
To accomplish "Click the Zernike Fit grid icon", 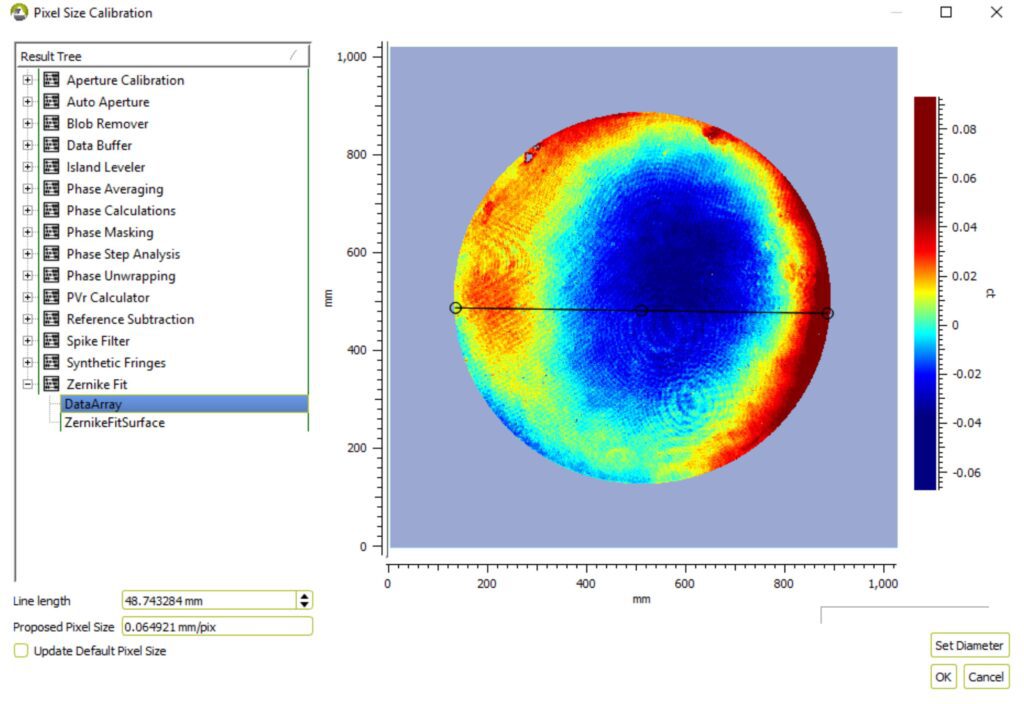I will coord(51,383).
